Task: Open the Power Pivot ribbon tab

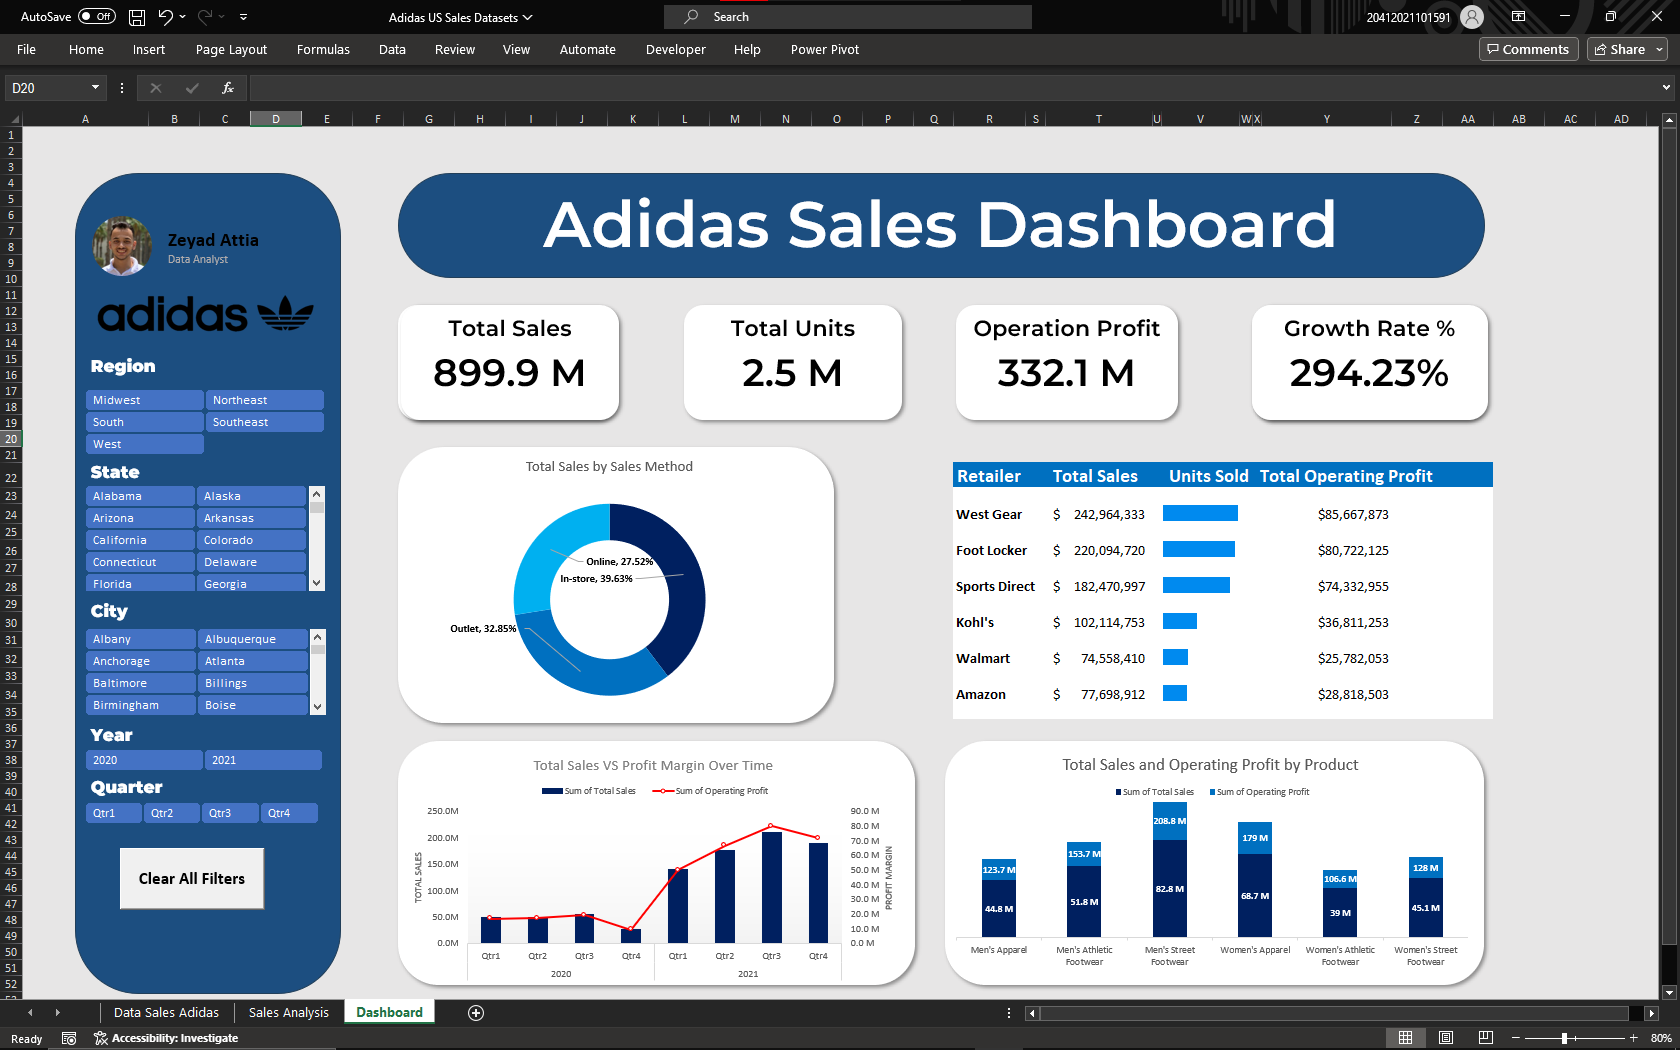Action: (x=824, y=49)
